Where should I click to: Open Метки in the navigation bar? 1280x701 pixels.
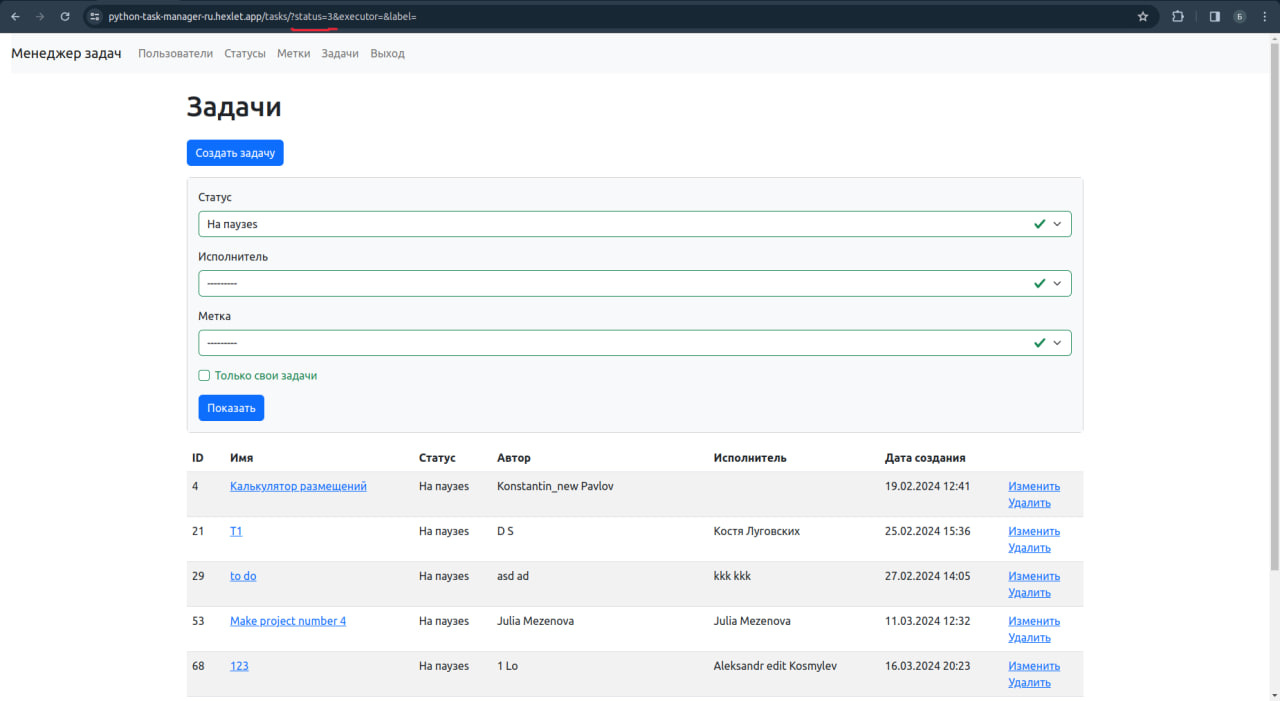293,53
